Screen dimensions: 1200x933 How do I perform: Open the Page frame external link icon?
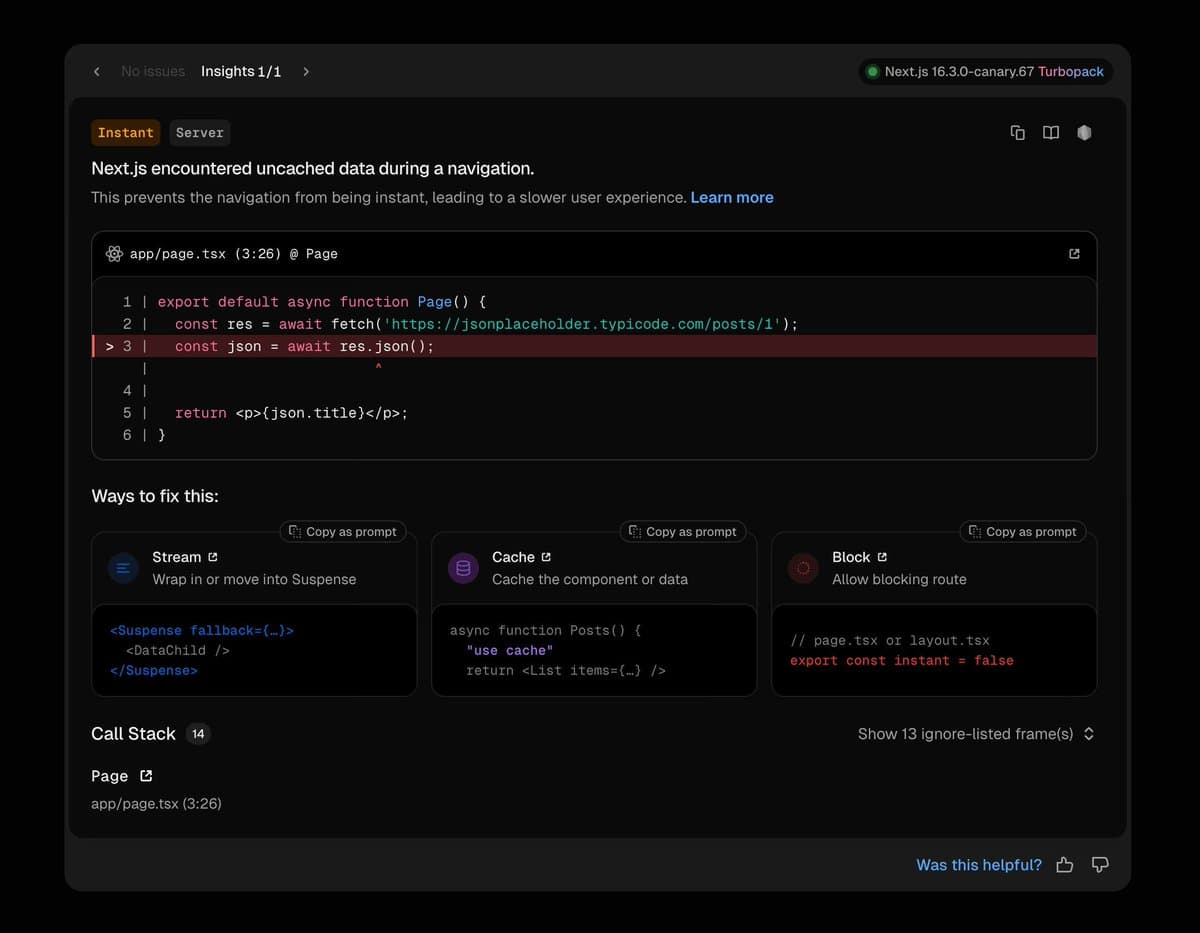[147, 776]
